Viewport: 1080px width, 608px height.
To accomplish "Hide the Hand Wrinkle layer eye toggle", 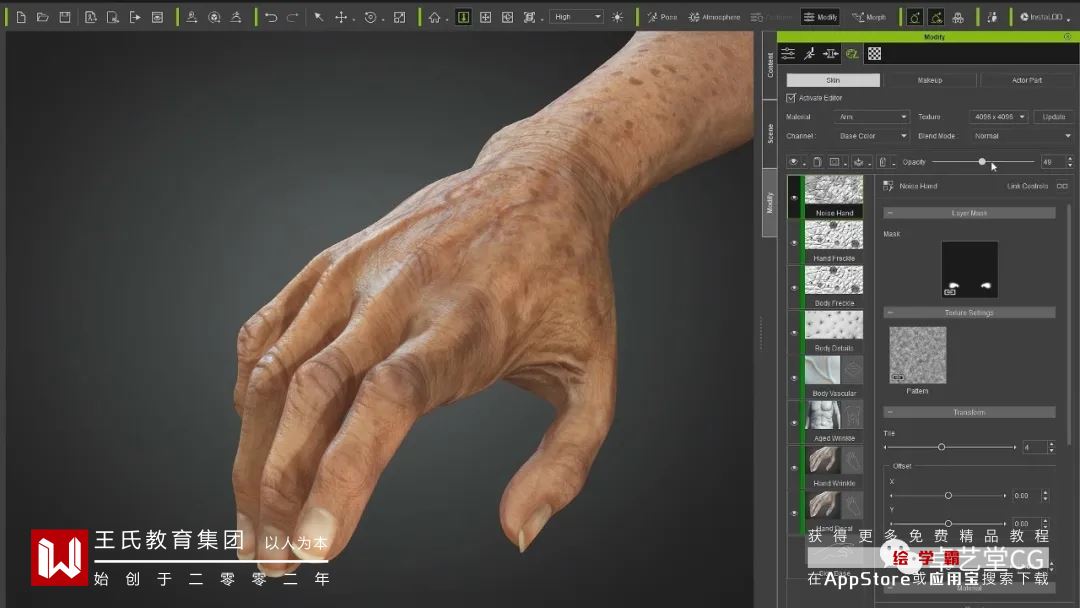I will [794, 468].
